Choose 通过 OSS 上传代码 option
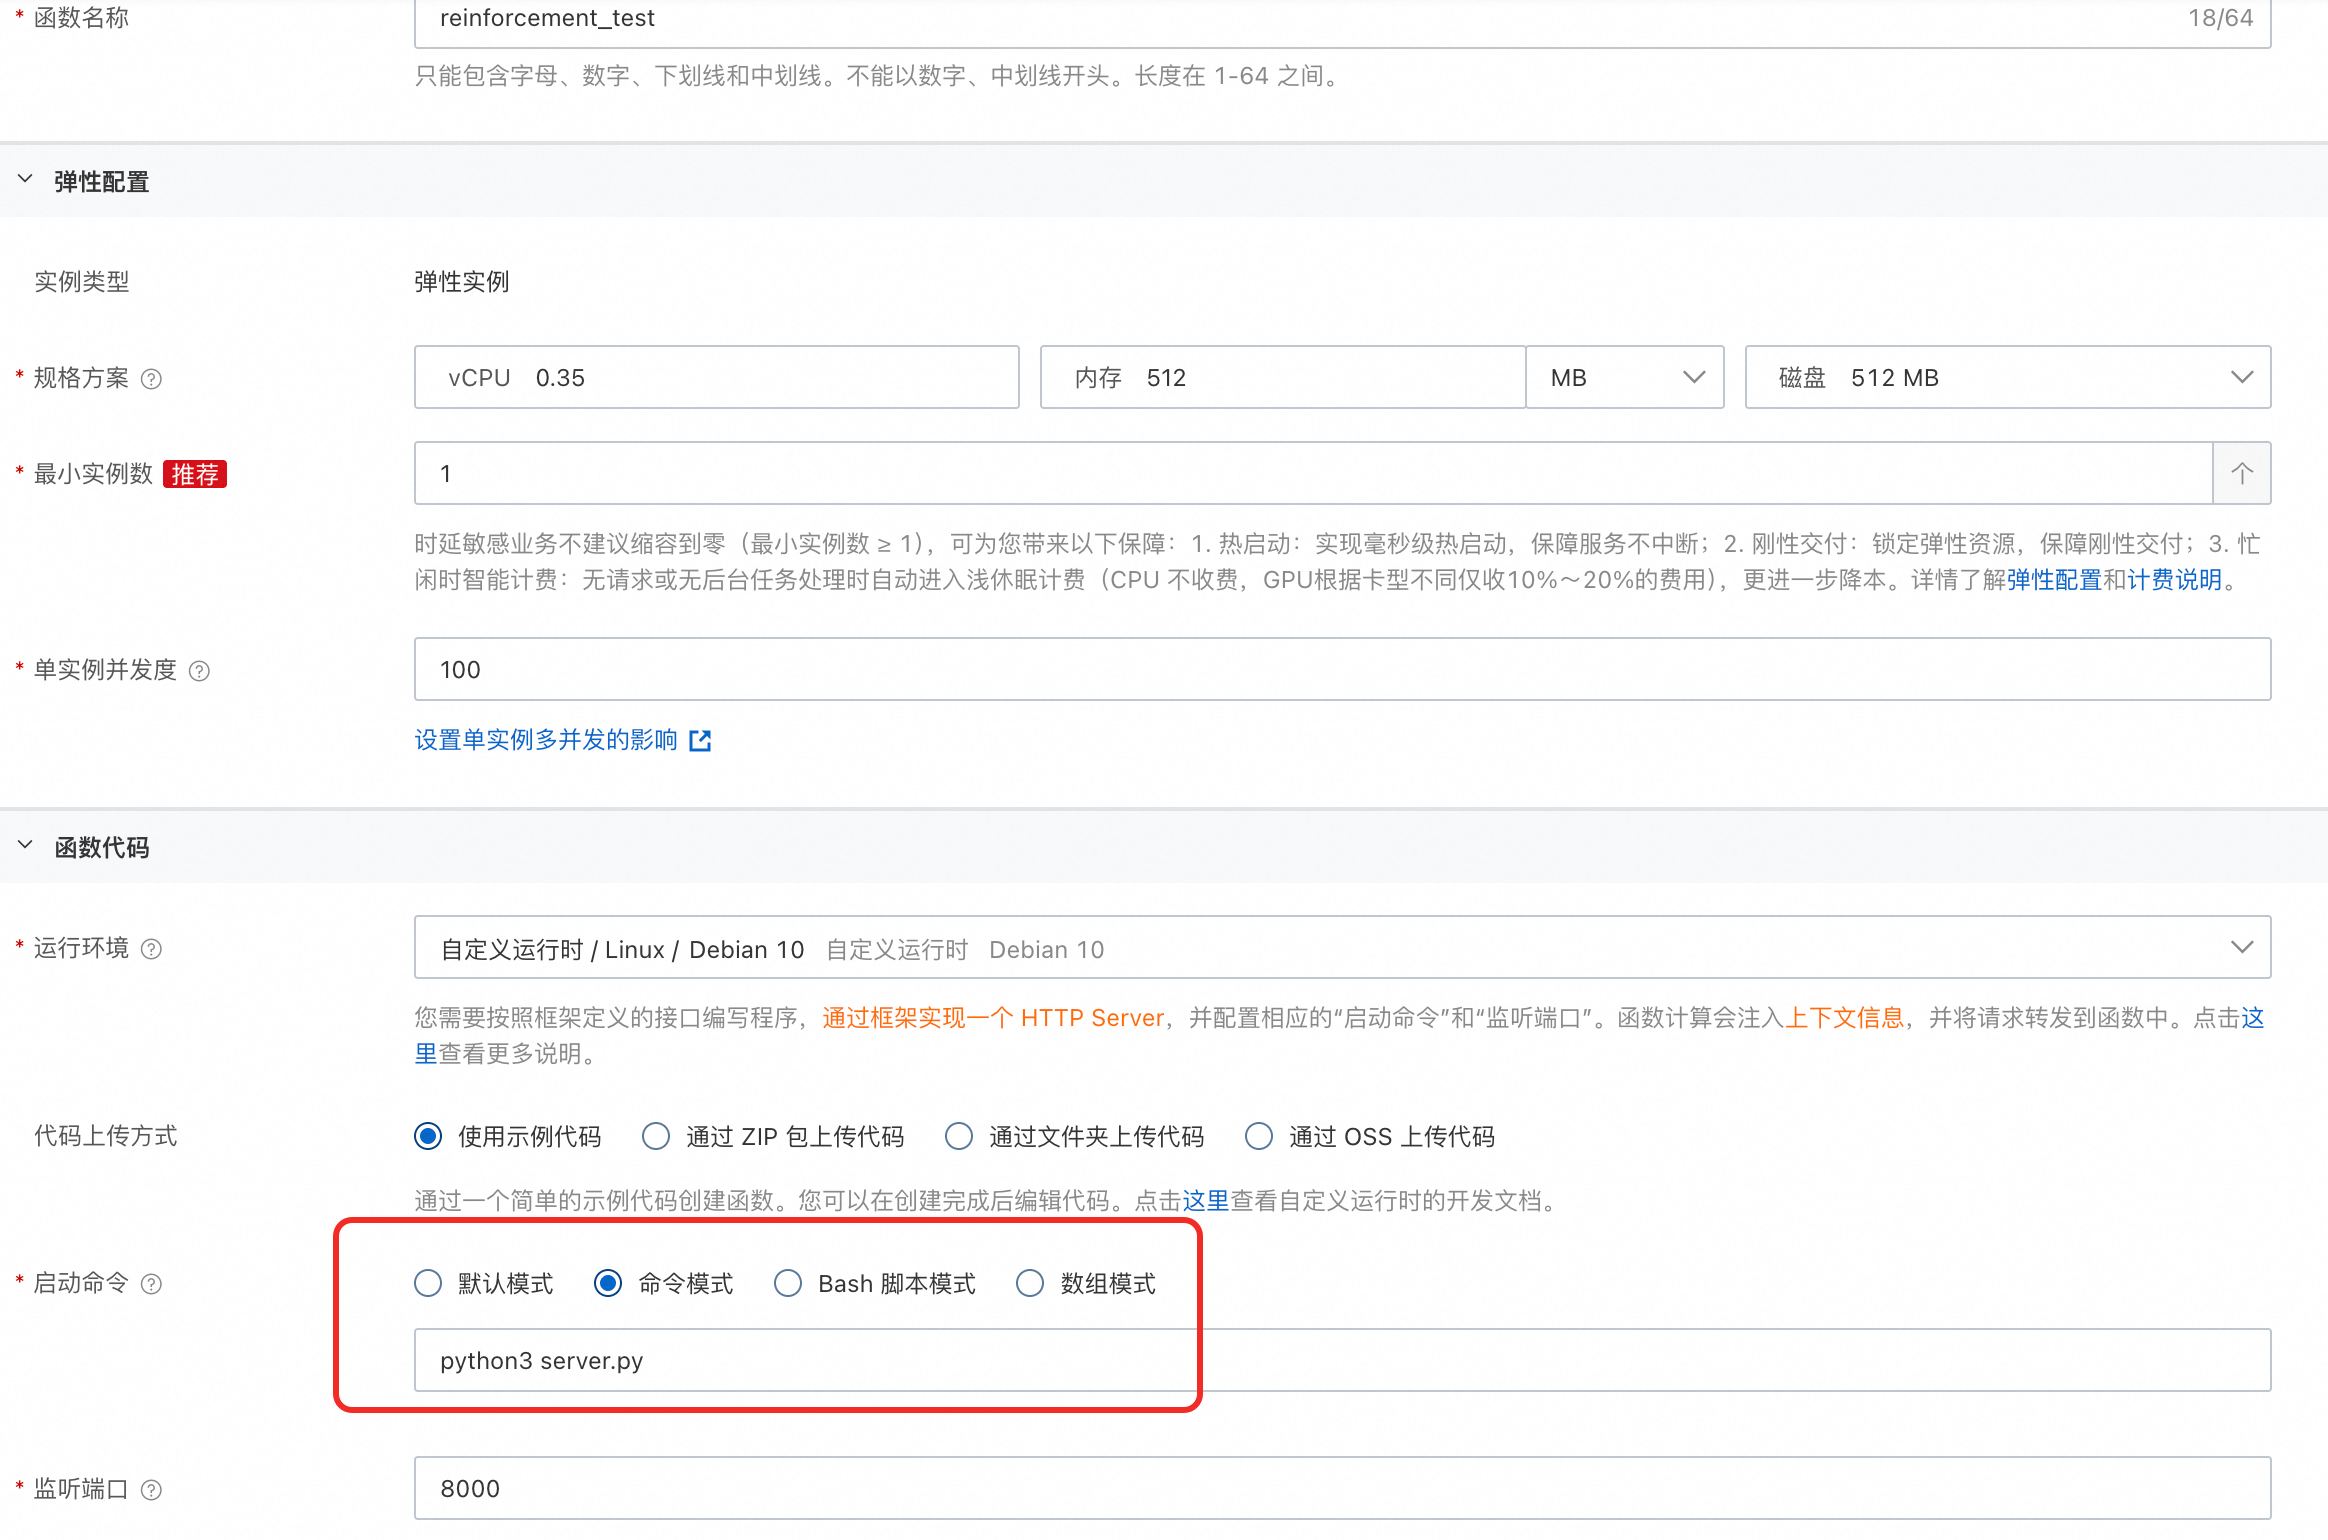 (1259, 1136)
